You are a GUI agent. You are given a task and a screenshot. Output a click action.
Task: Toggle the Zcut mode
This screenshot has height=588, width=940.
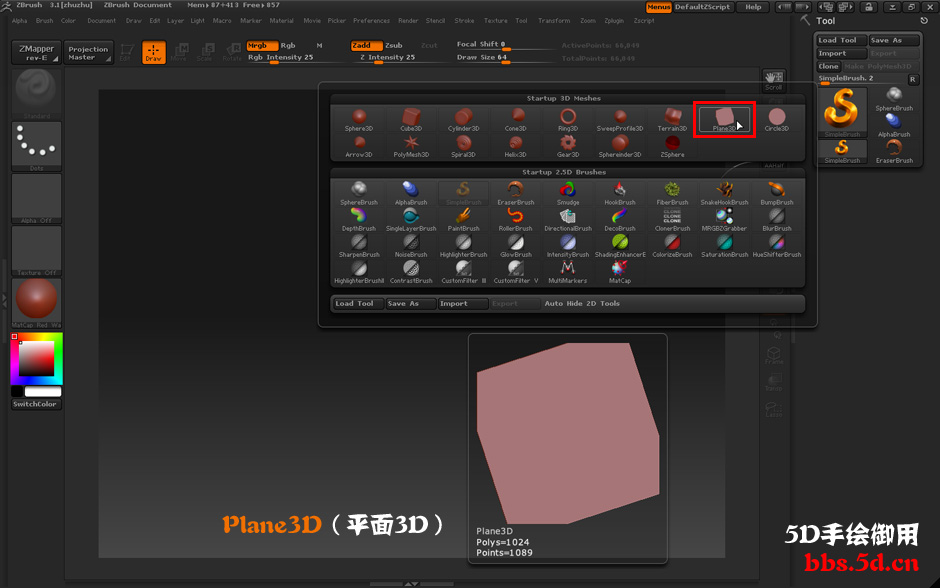pos(429,46)
